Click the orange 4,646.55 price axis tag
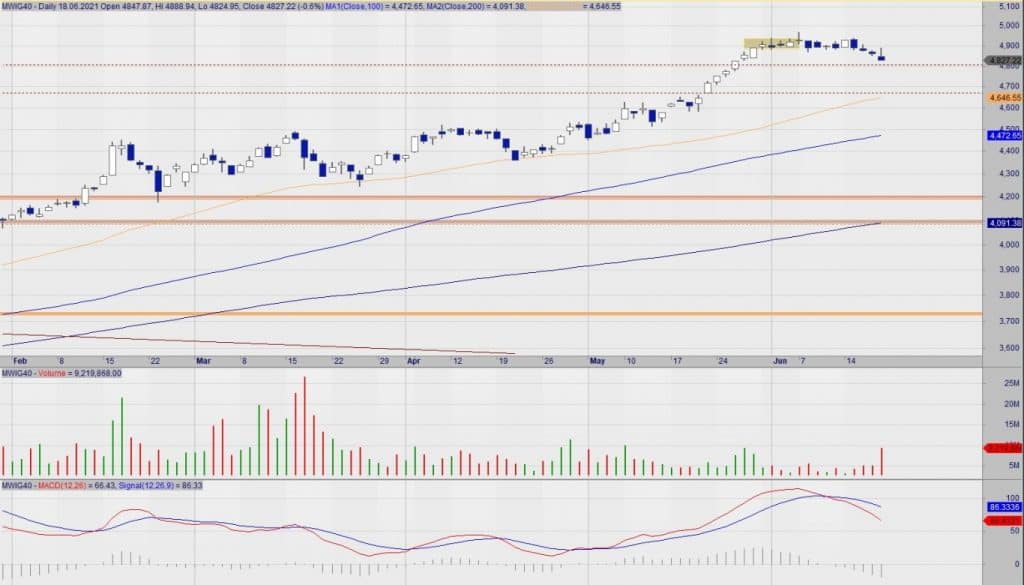The height and width of the screenshot is (585, 1024). [x=1003, y=98]
